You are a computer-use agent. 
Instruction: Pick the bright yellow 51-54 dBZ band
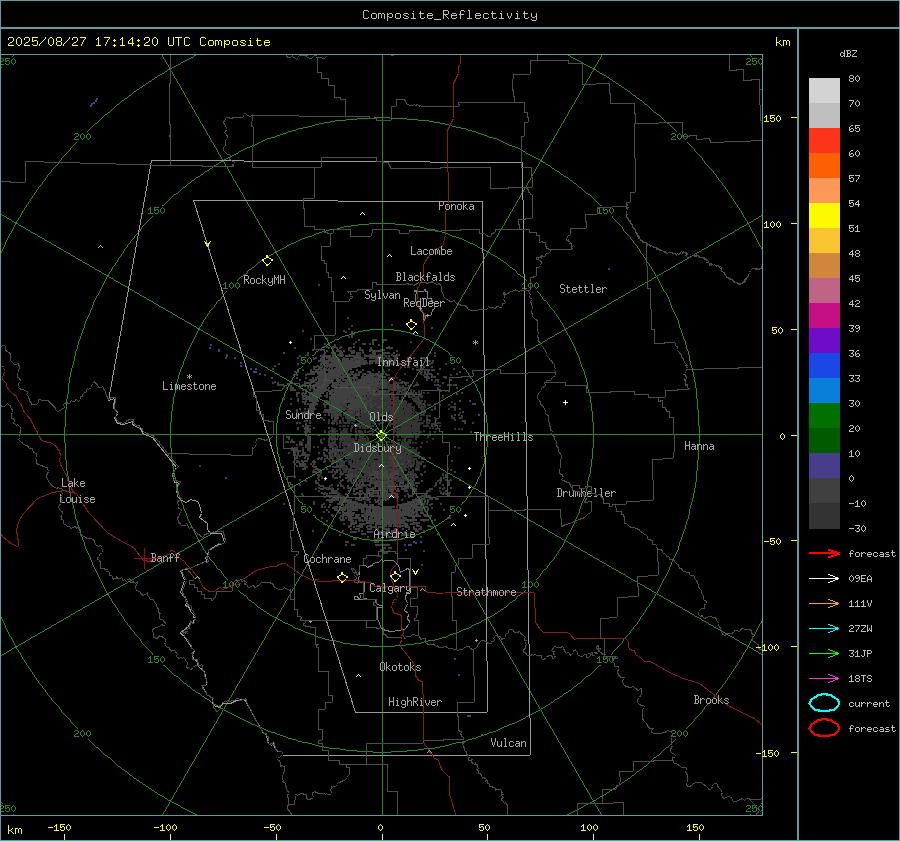coord(824,215)
